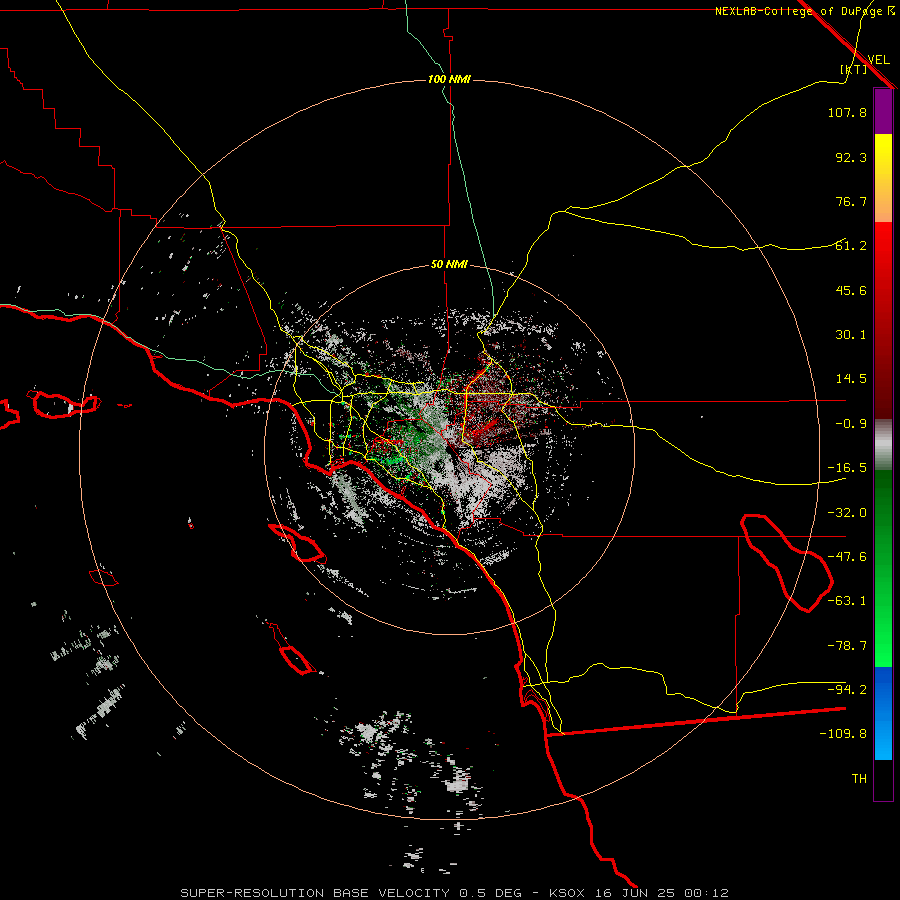Click the 100 NMI range ring label

[449, 79]
